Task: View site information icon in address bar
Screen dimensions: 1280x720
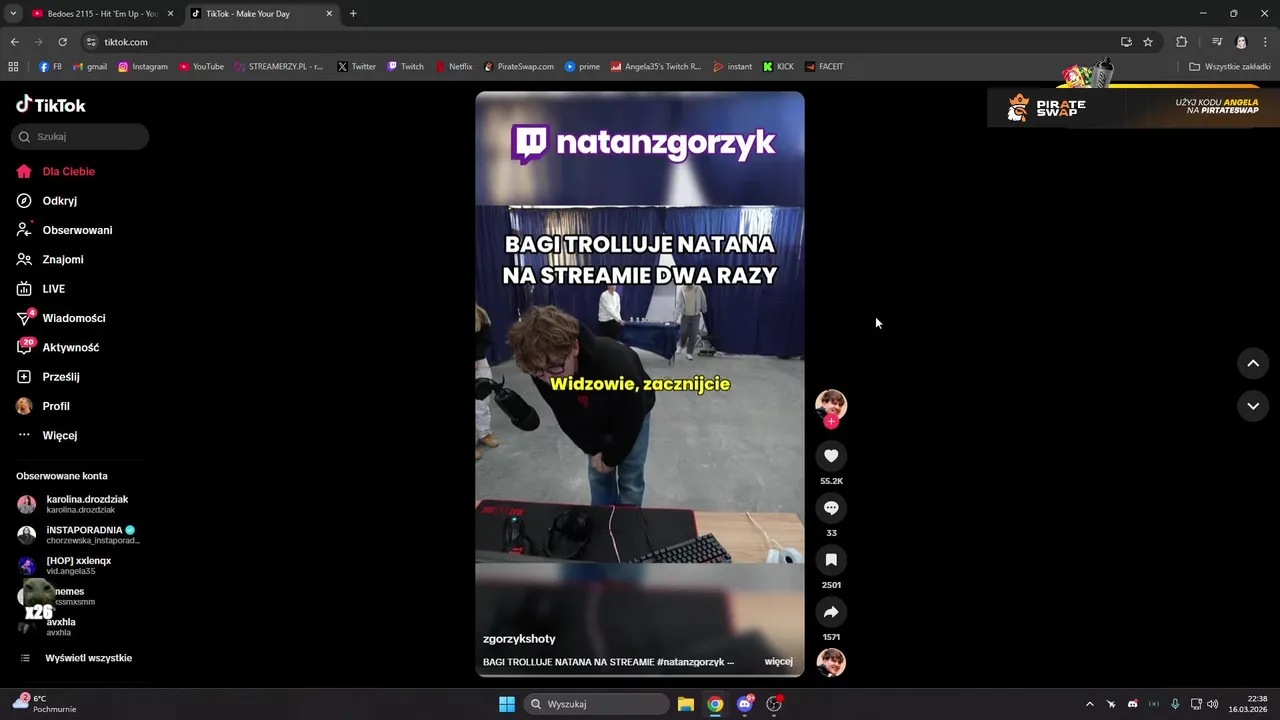Action: (x=91, y=42)
